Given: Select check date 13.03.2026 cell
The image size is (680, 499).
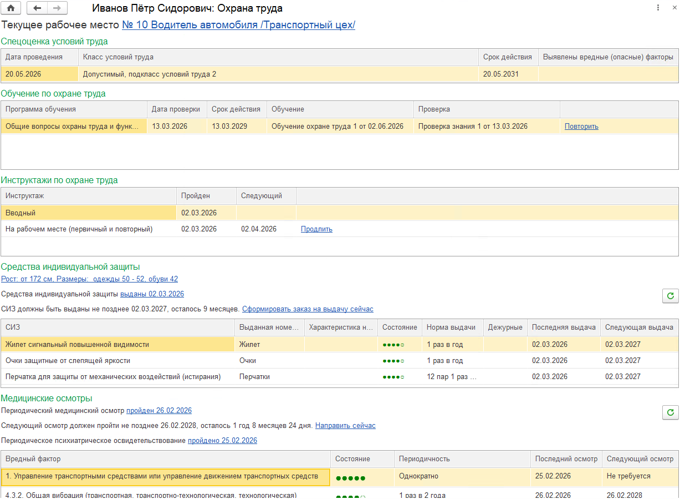Looking at the screenshot, I should 177,127.
